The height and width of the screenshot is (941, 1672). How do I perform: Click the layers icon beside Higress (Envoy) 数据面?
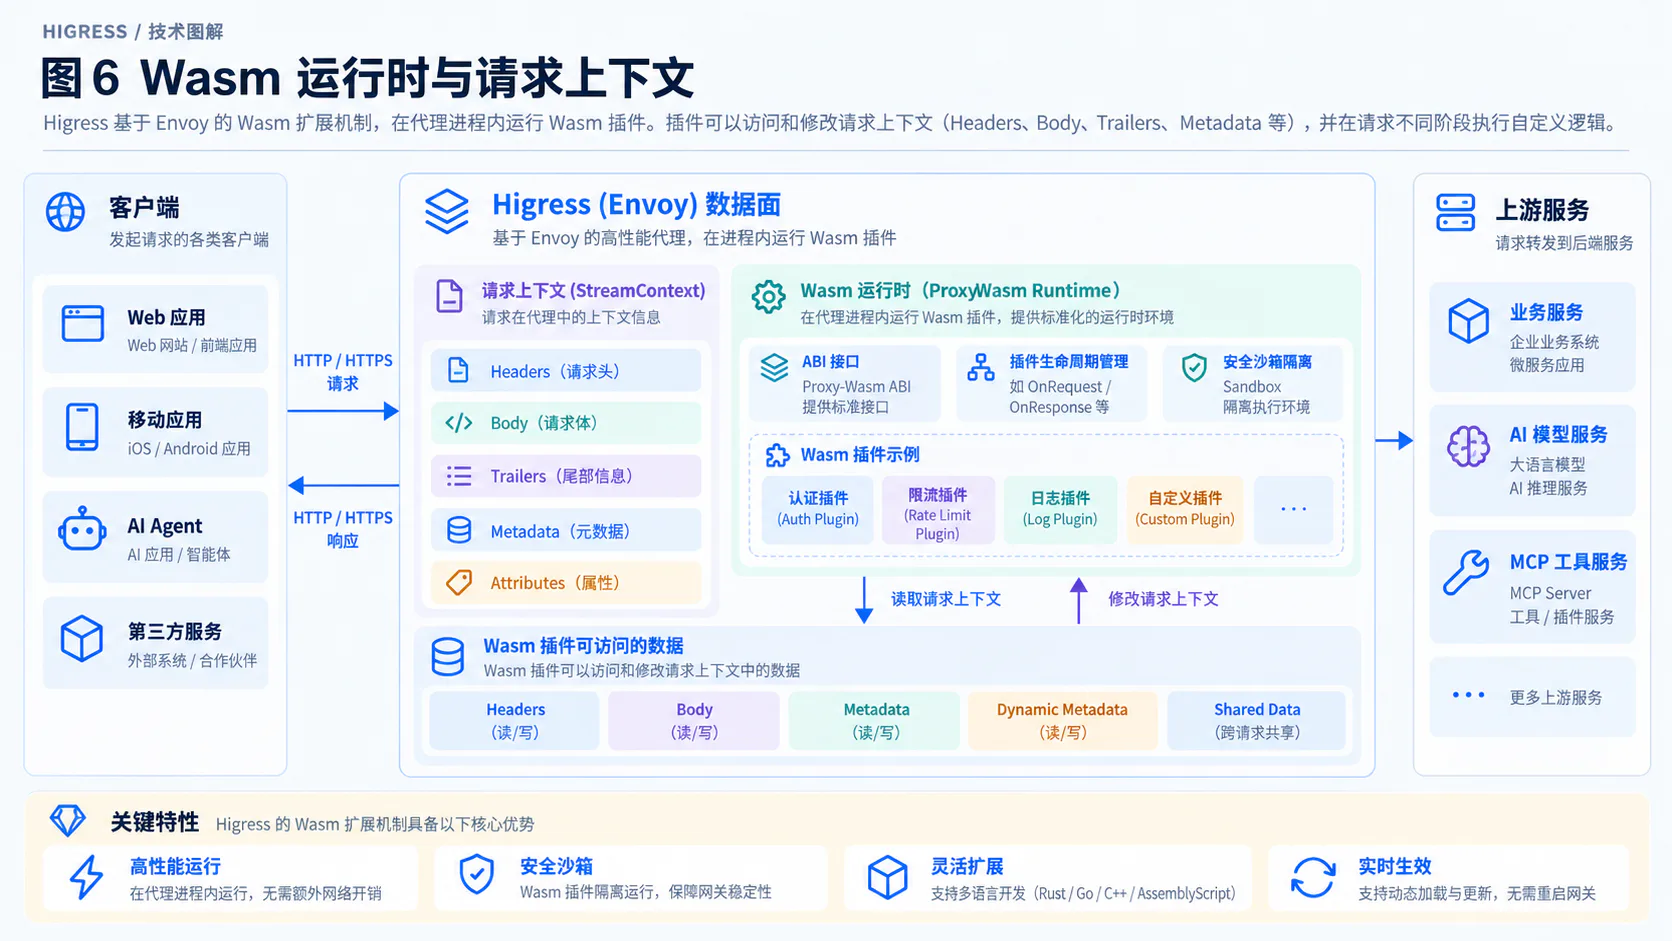447,212
